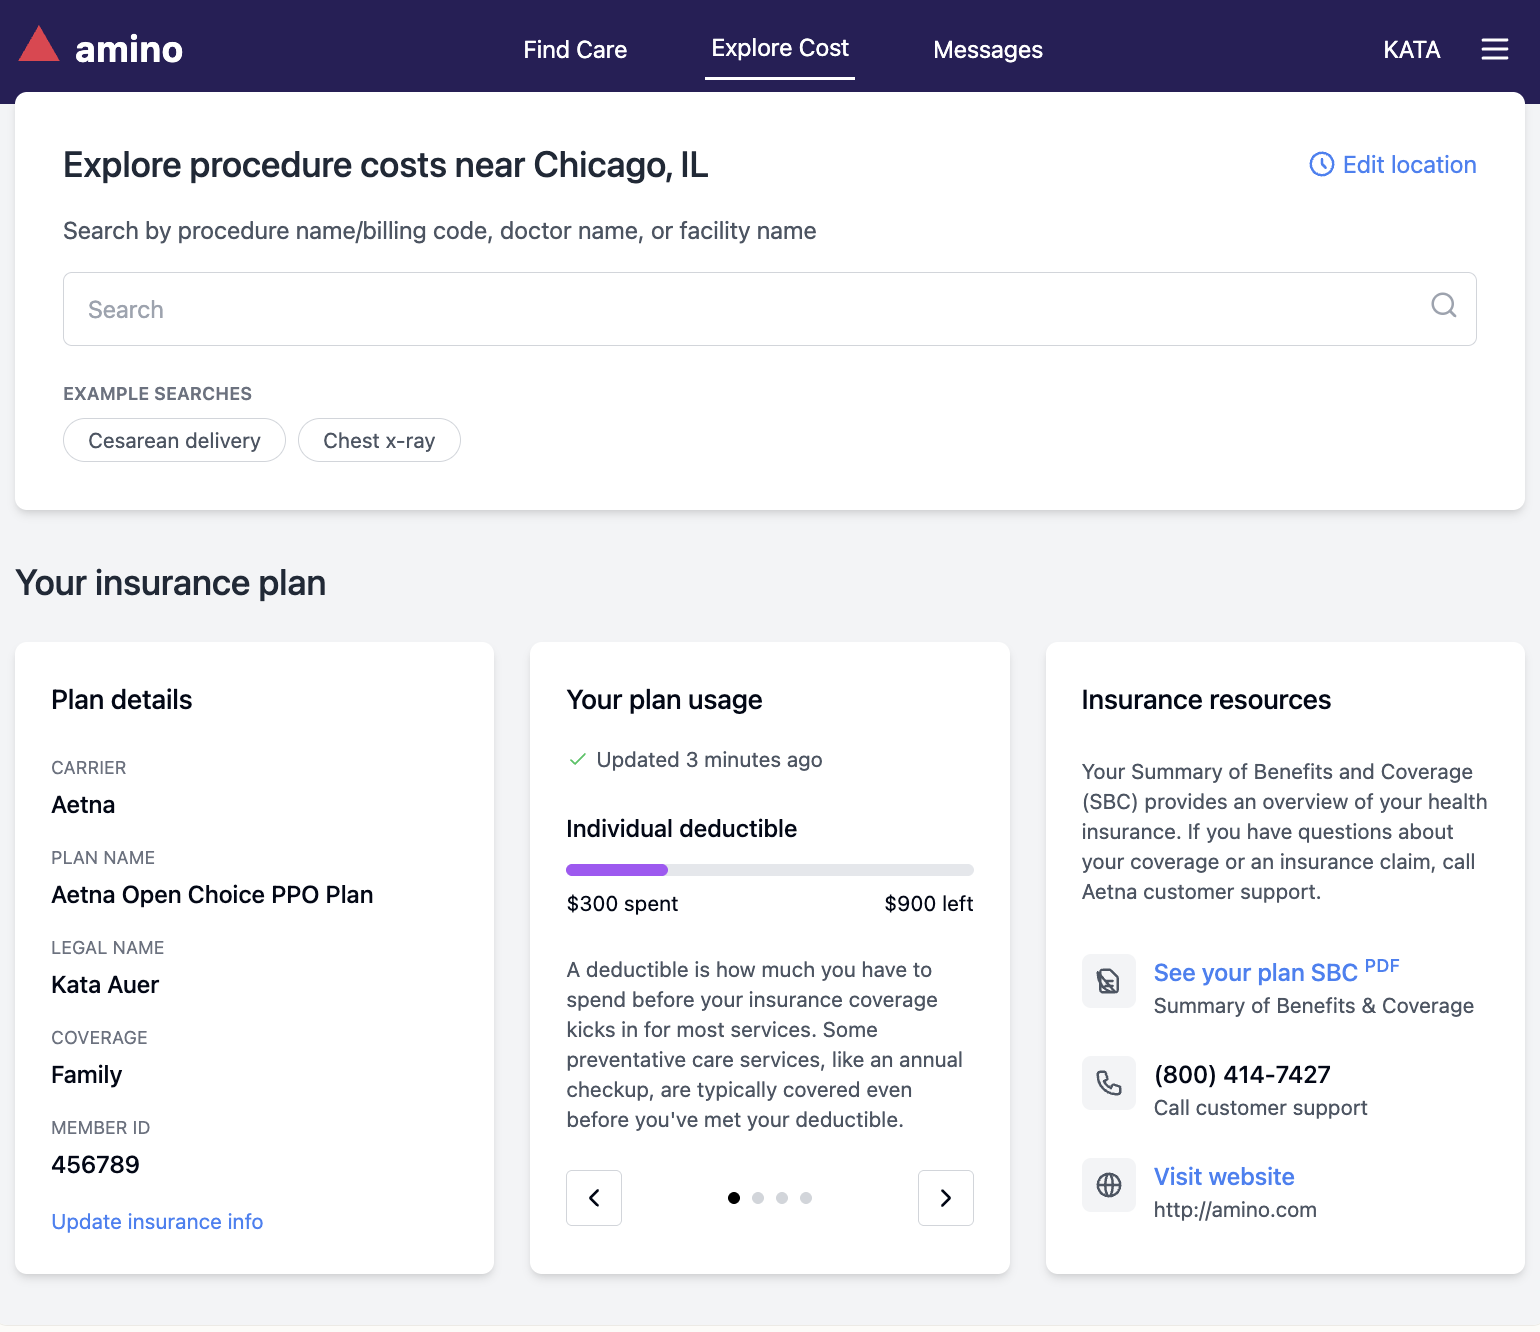Click the legal name Kata Auer

click(105, 985)
